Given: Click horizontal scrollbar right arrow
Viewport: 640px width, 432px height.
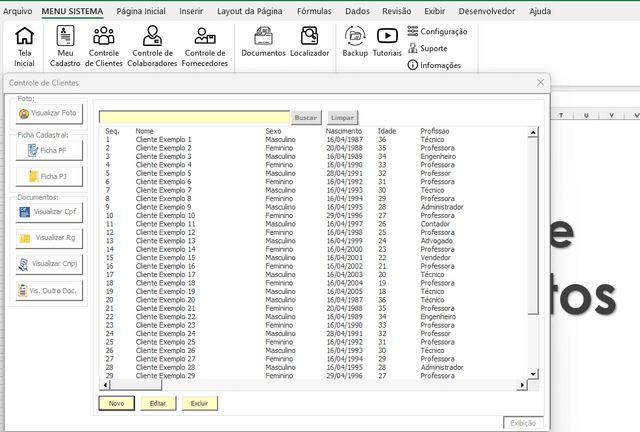Looking at the screenshot, I should [x=522, y=385].
